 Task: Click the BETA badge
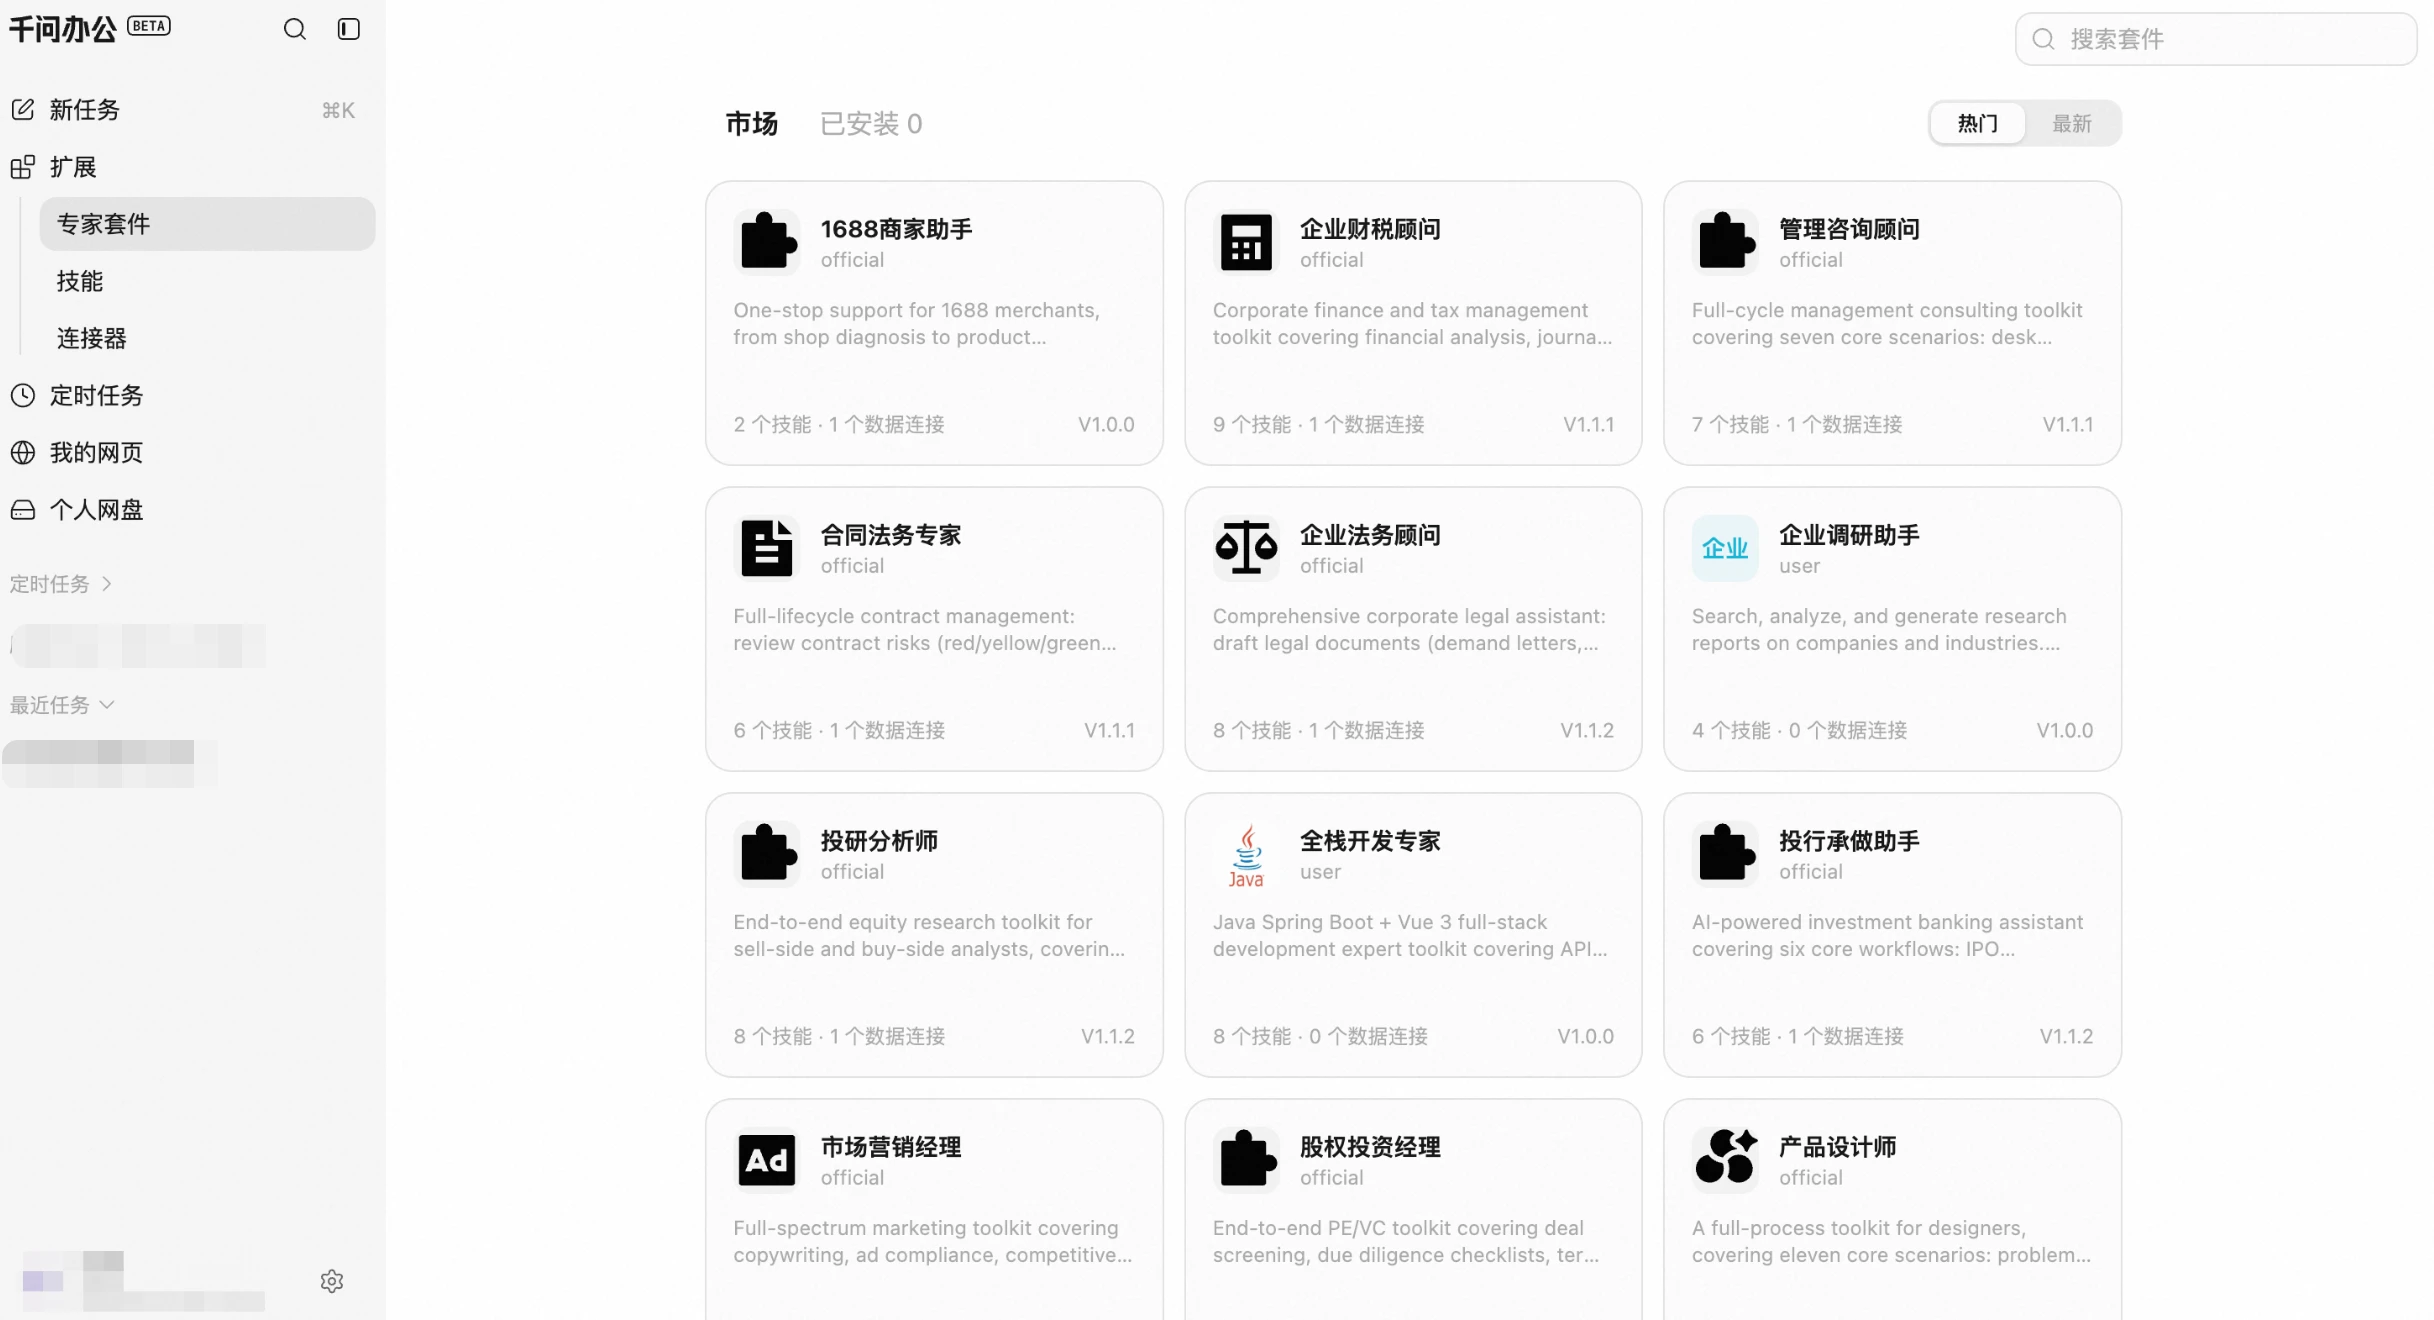[149, 26]
